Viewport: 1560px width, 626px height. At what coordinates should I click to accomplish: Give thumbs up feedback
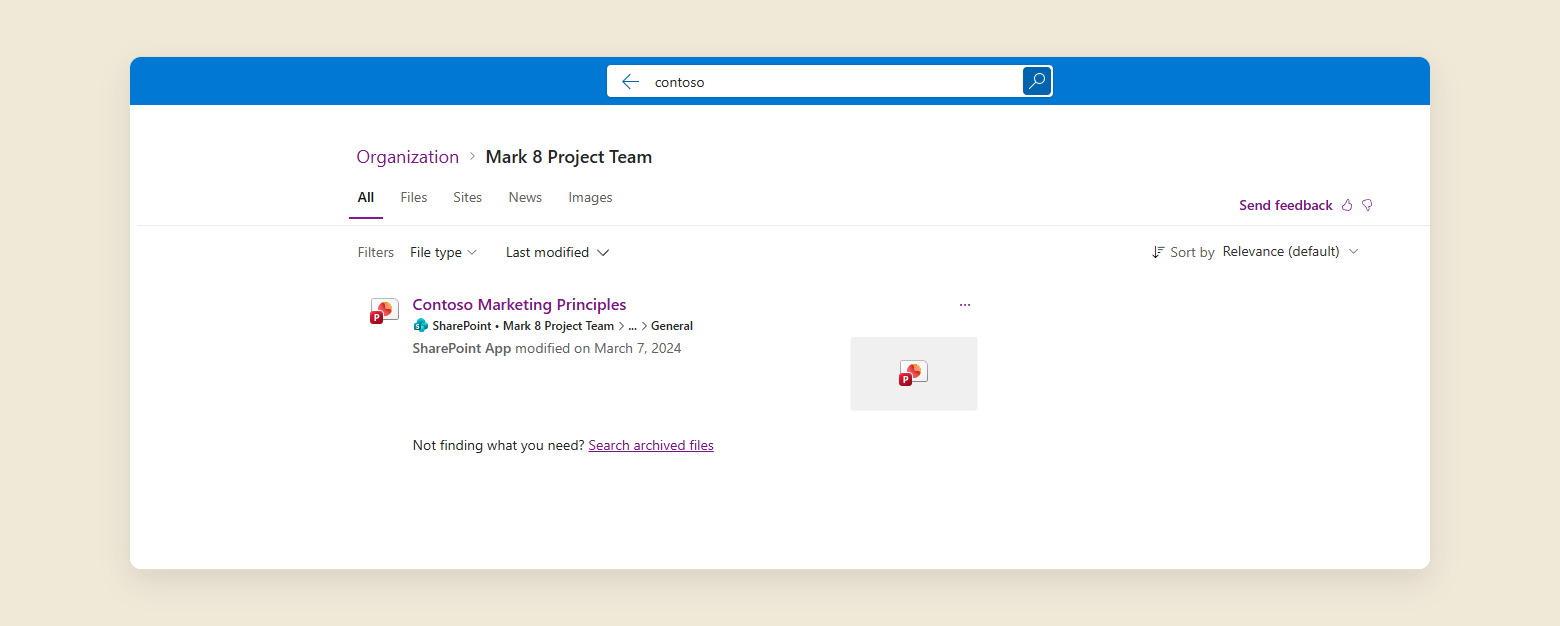pyautogui.click(x=1347, y=205)
